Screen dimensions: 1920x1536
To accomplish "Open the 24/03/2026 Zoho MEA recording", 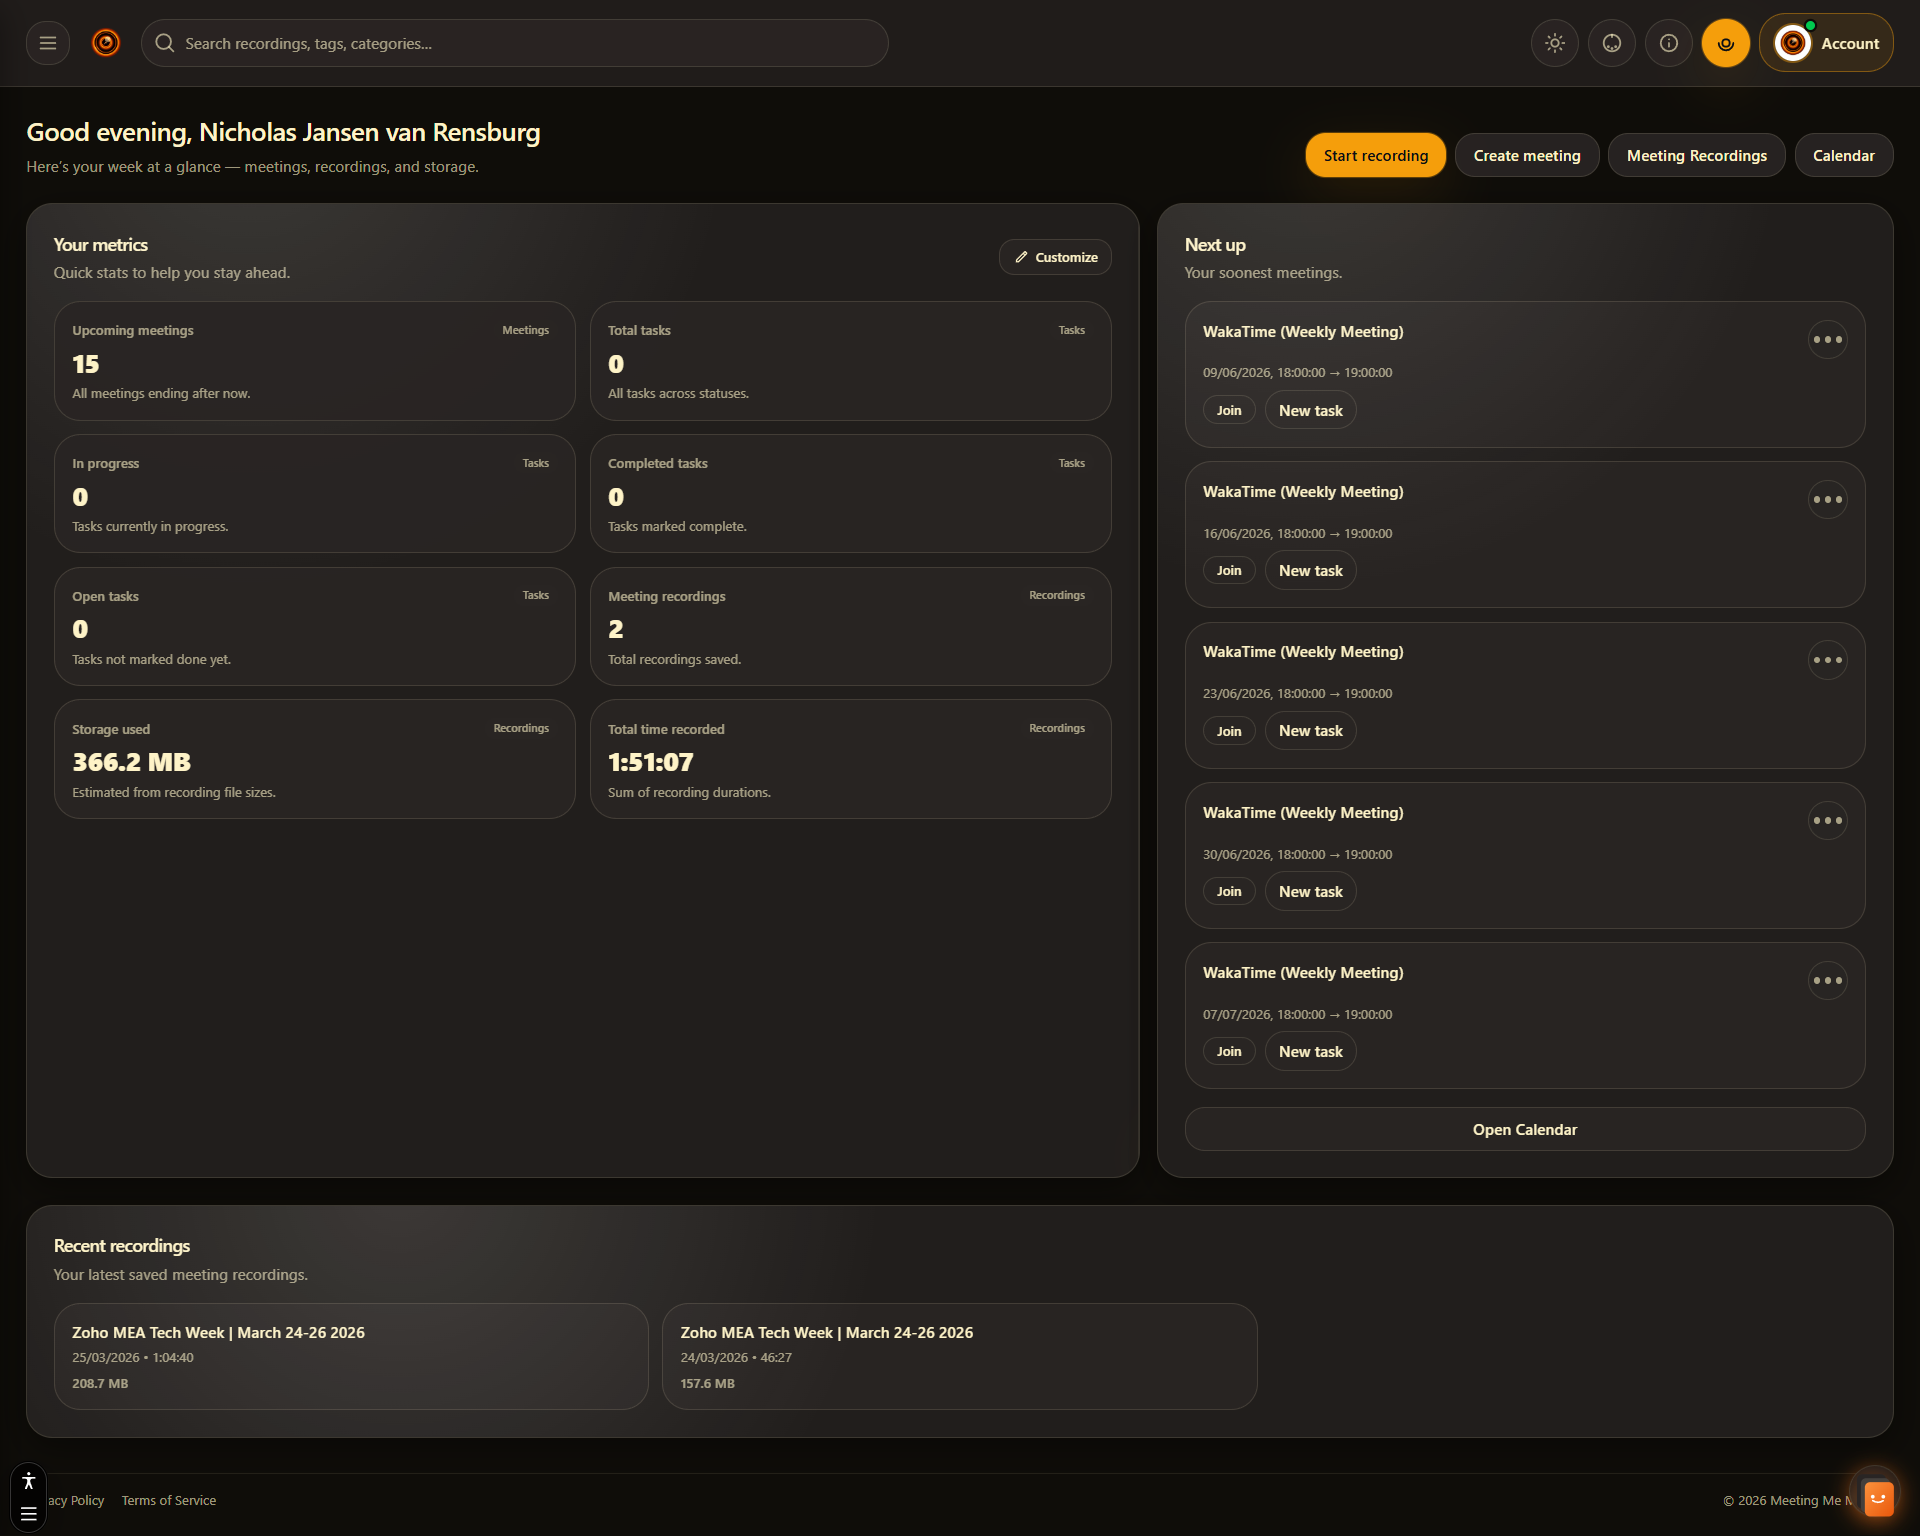I will 959,1356.
